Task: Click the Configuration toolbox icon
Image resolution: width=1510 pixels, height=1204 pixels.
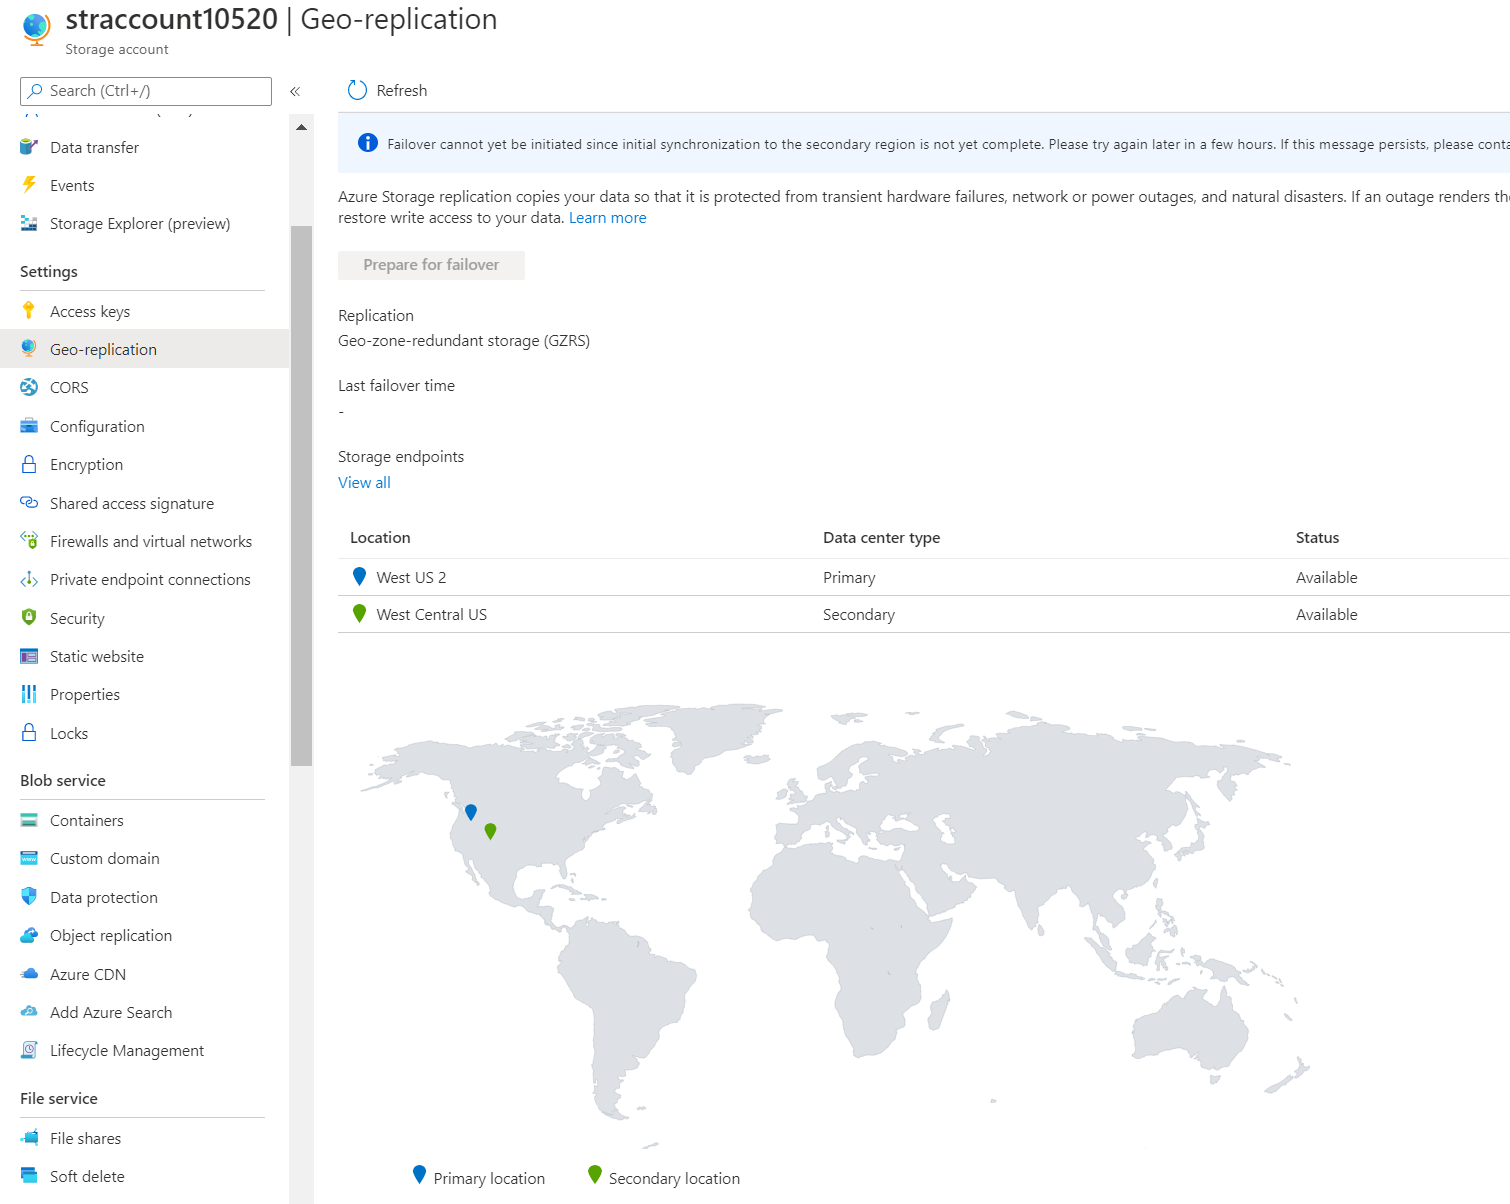Action: 29,426
